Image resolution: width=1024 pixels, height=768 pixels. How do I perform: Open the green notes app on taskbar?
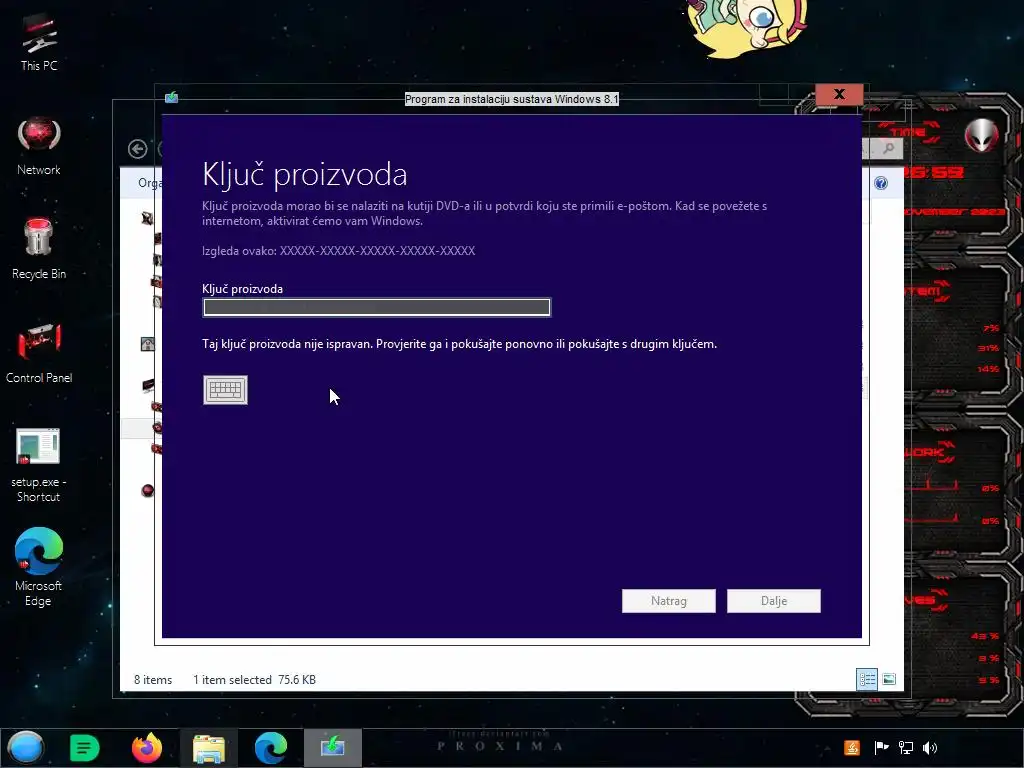click(84, 748)
